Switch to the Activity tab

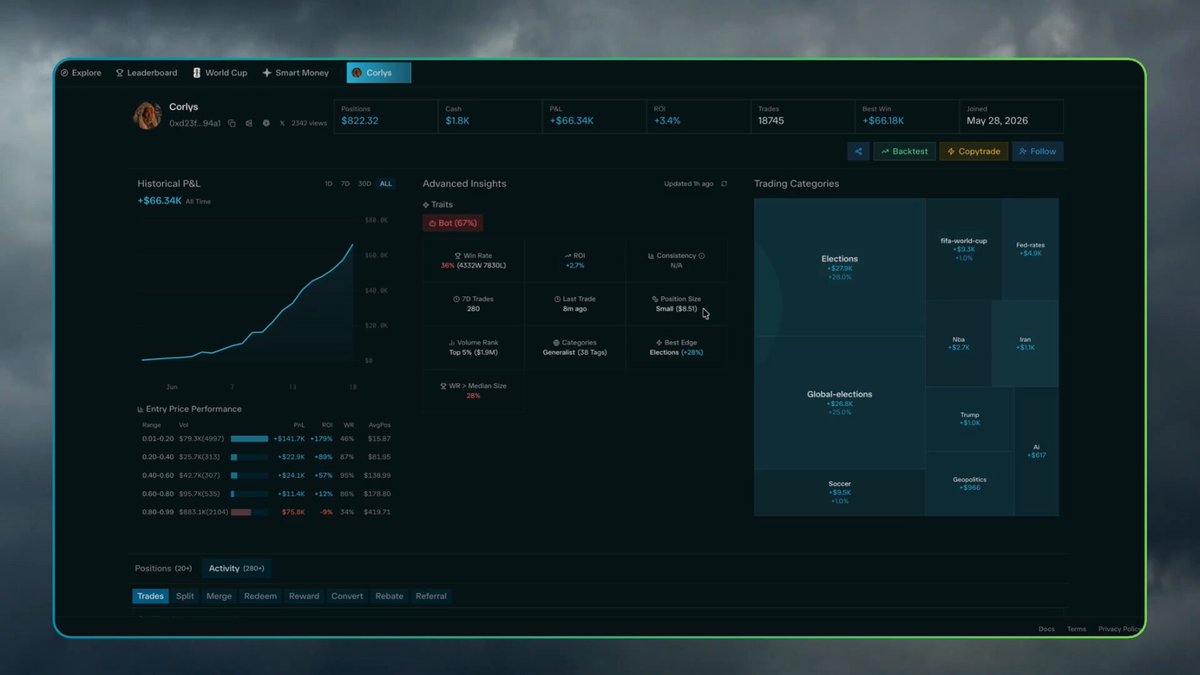236,568
